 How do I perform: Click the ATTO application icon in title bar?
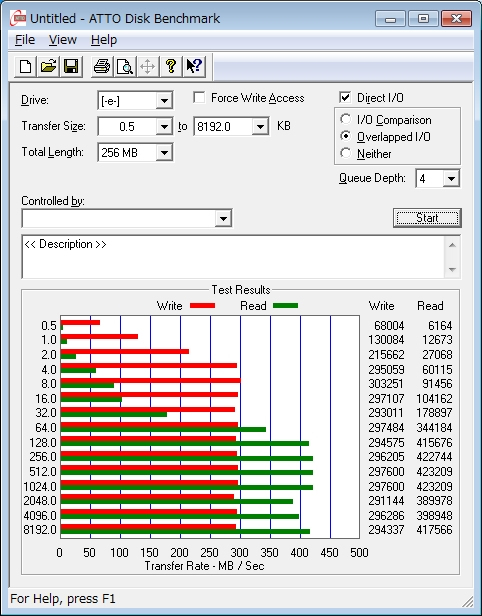[x=18, y=18]
